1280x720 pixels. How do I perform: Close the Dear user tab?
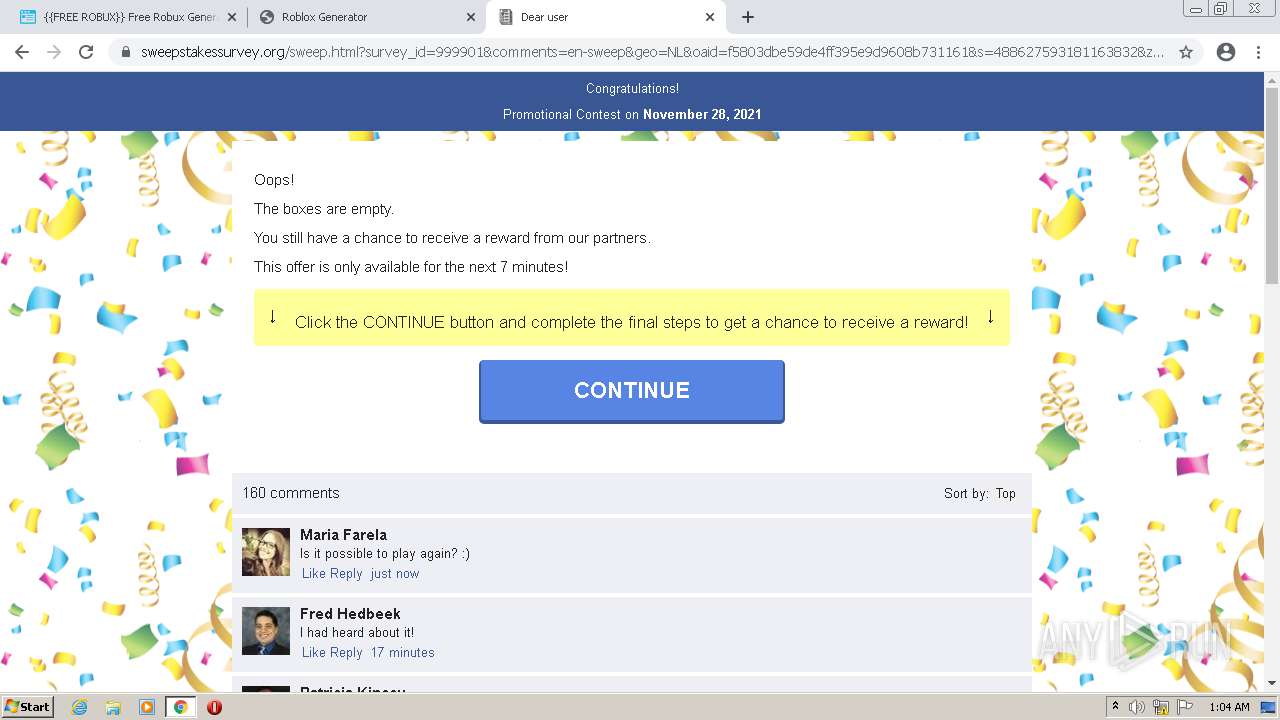pos(710,17)
